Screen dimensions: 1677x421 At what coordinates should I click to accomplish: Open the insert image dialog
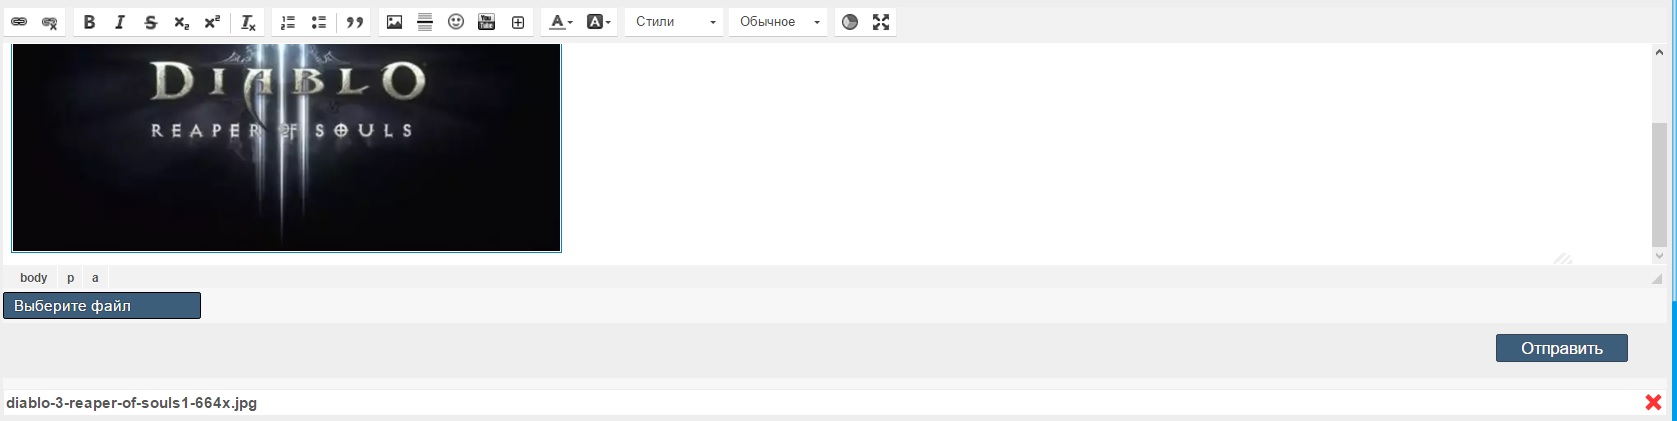click(394, 22)
